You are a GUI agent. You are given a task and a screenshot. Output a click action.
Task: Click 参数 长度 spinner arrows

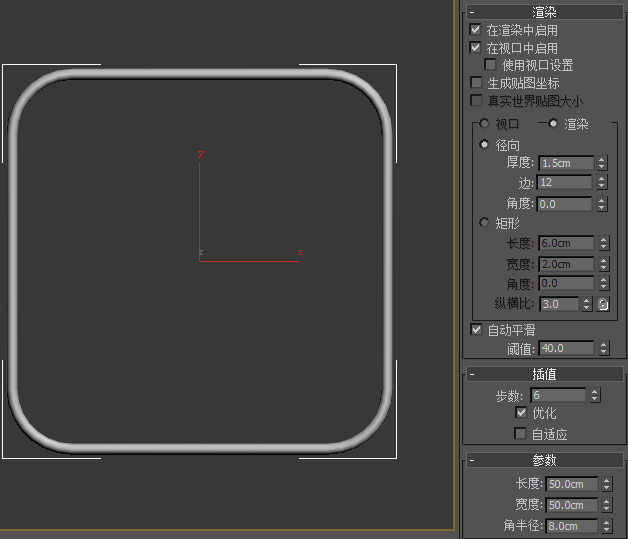[x=607, y=484]
